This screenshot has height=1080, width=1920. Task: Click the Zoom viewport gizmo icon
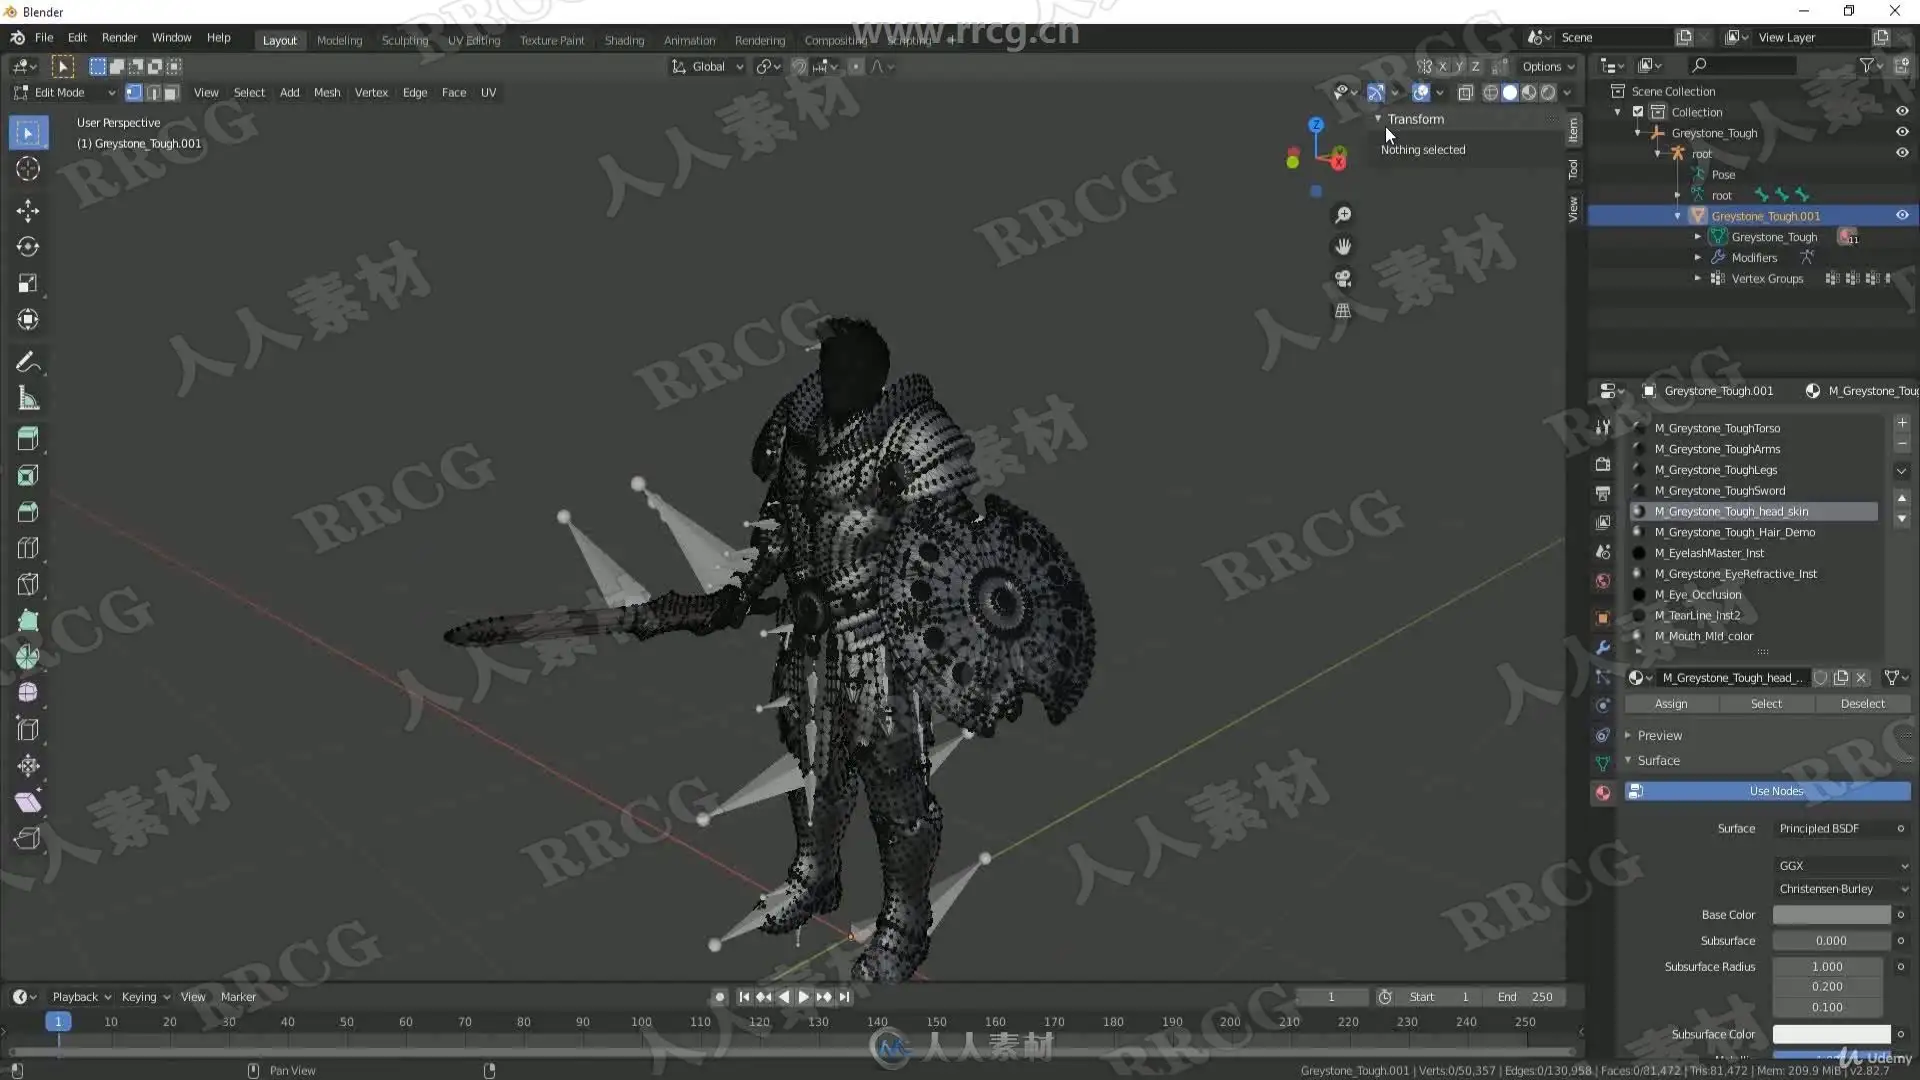(1343, 215)
